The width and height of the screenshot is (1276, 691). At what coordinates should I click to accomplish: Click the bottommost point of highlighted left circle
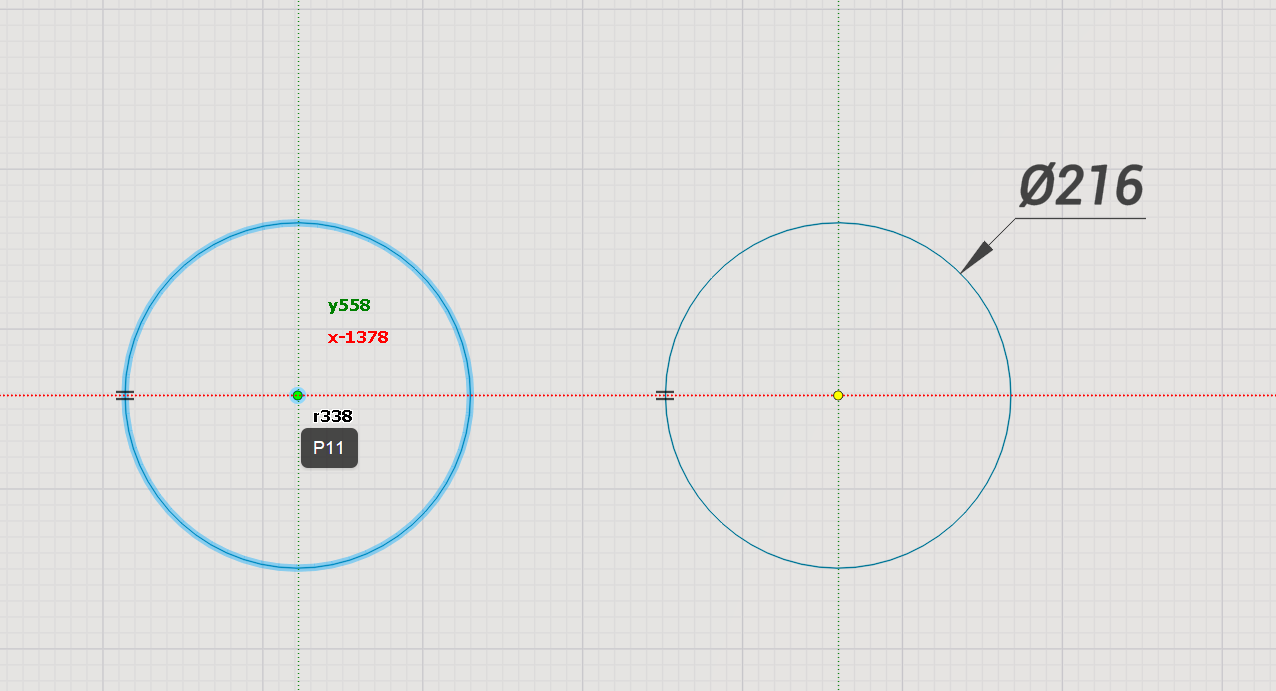(297, 567)
